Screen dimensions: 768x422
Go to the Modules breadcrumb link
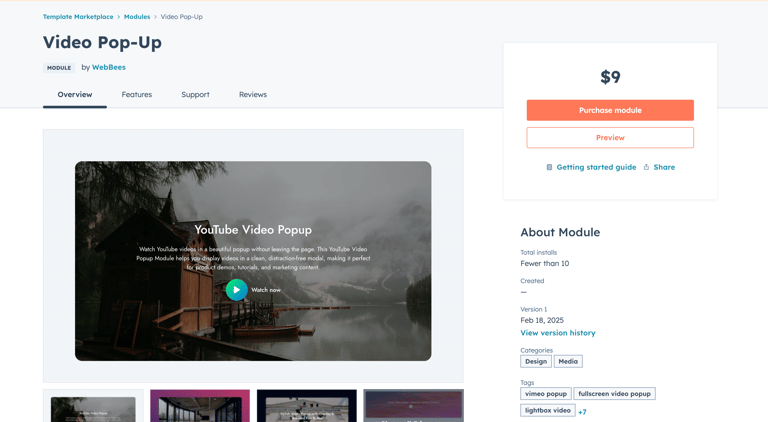click(x=137, y=17)
